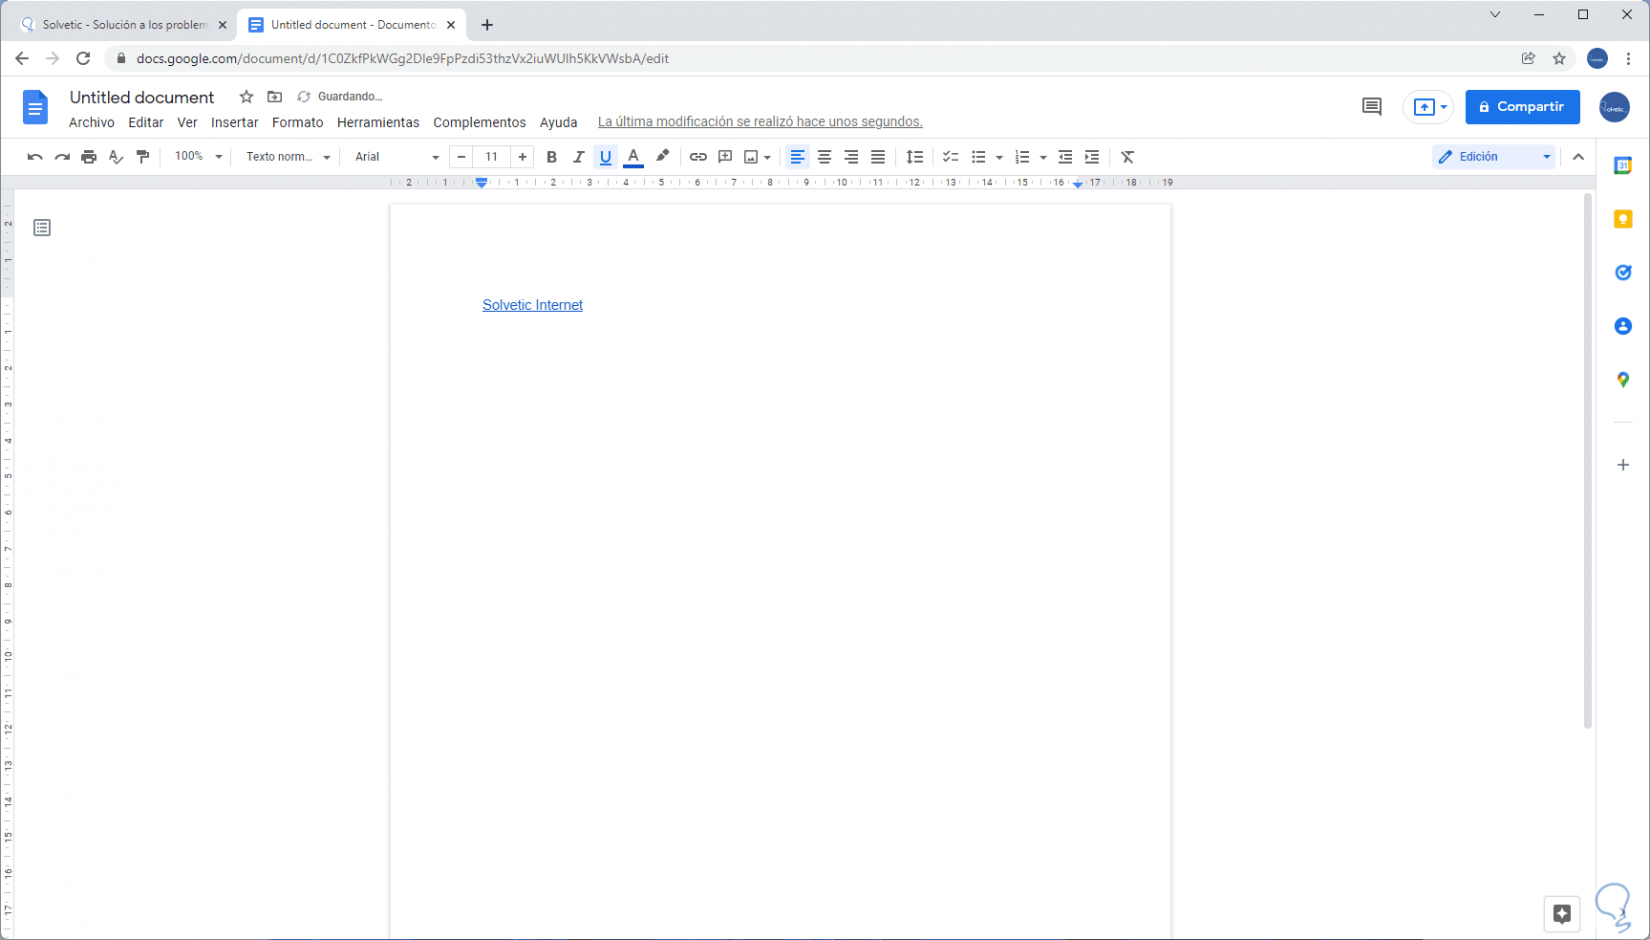Collapse the menus with the up chevron
1650x940 pixels.
1578,157
